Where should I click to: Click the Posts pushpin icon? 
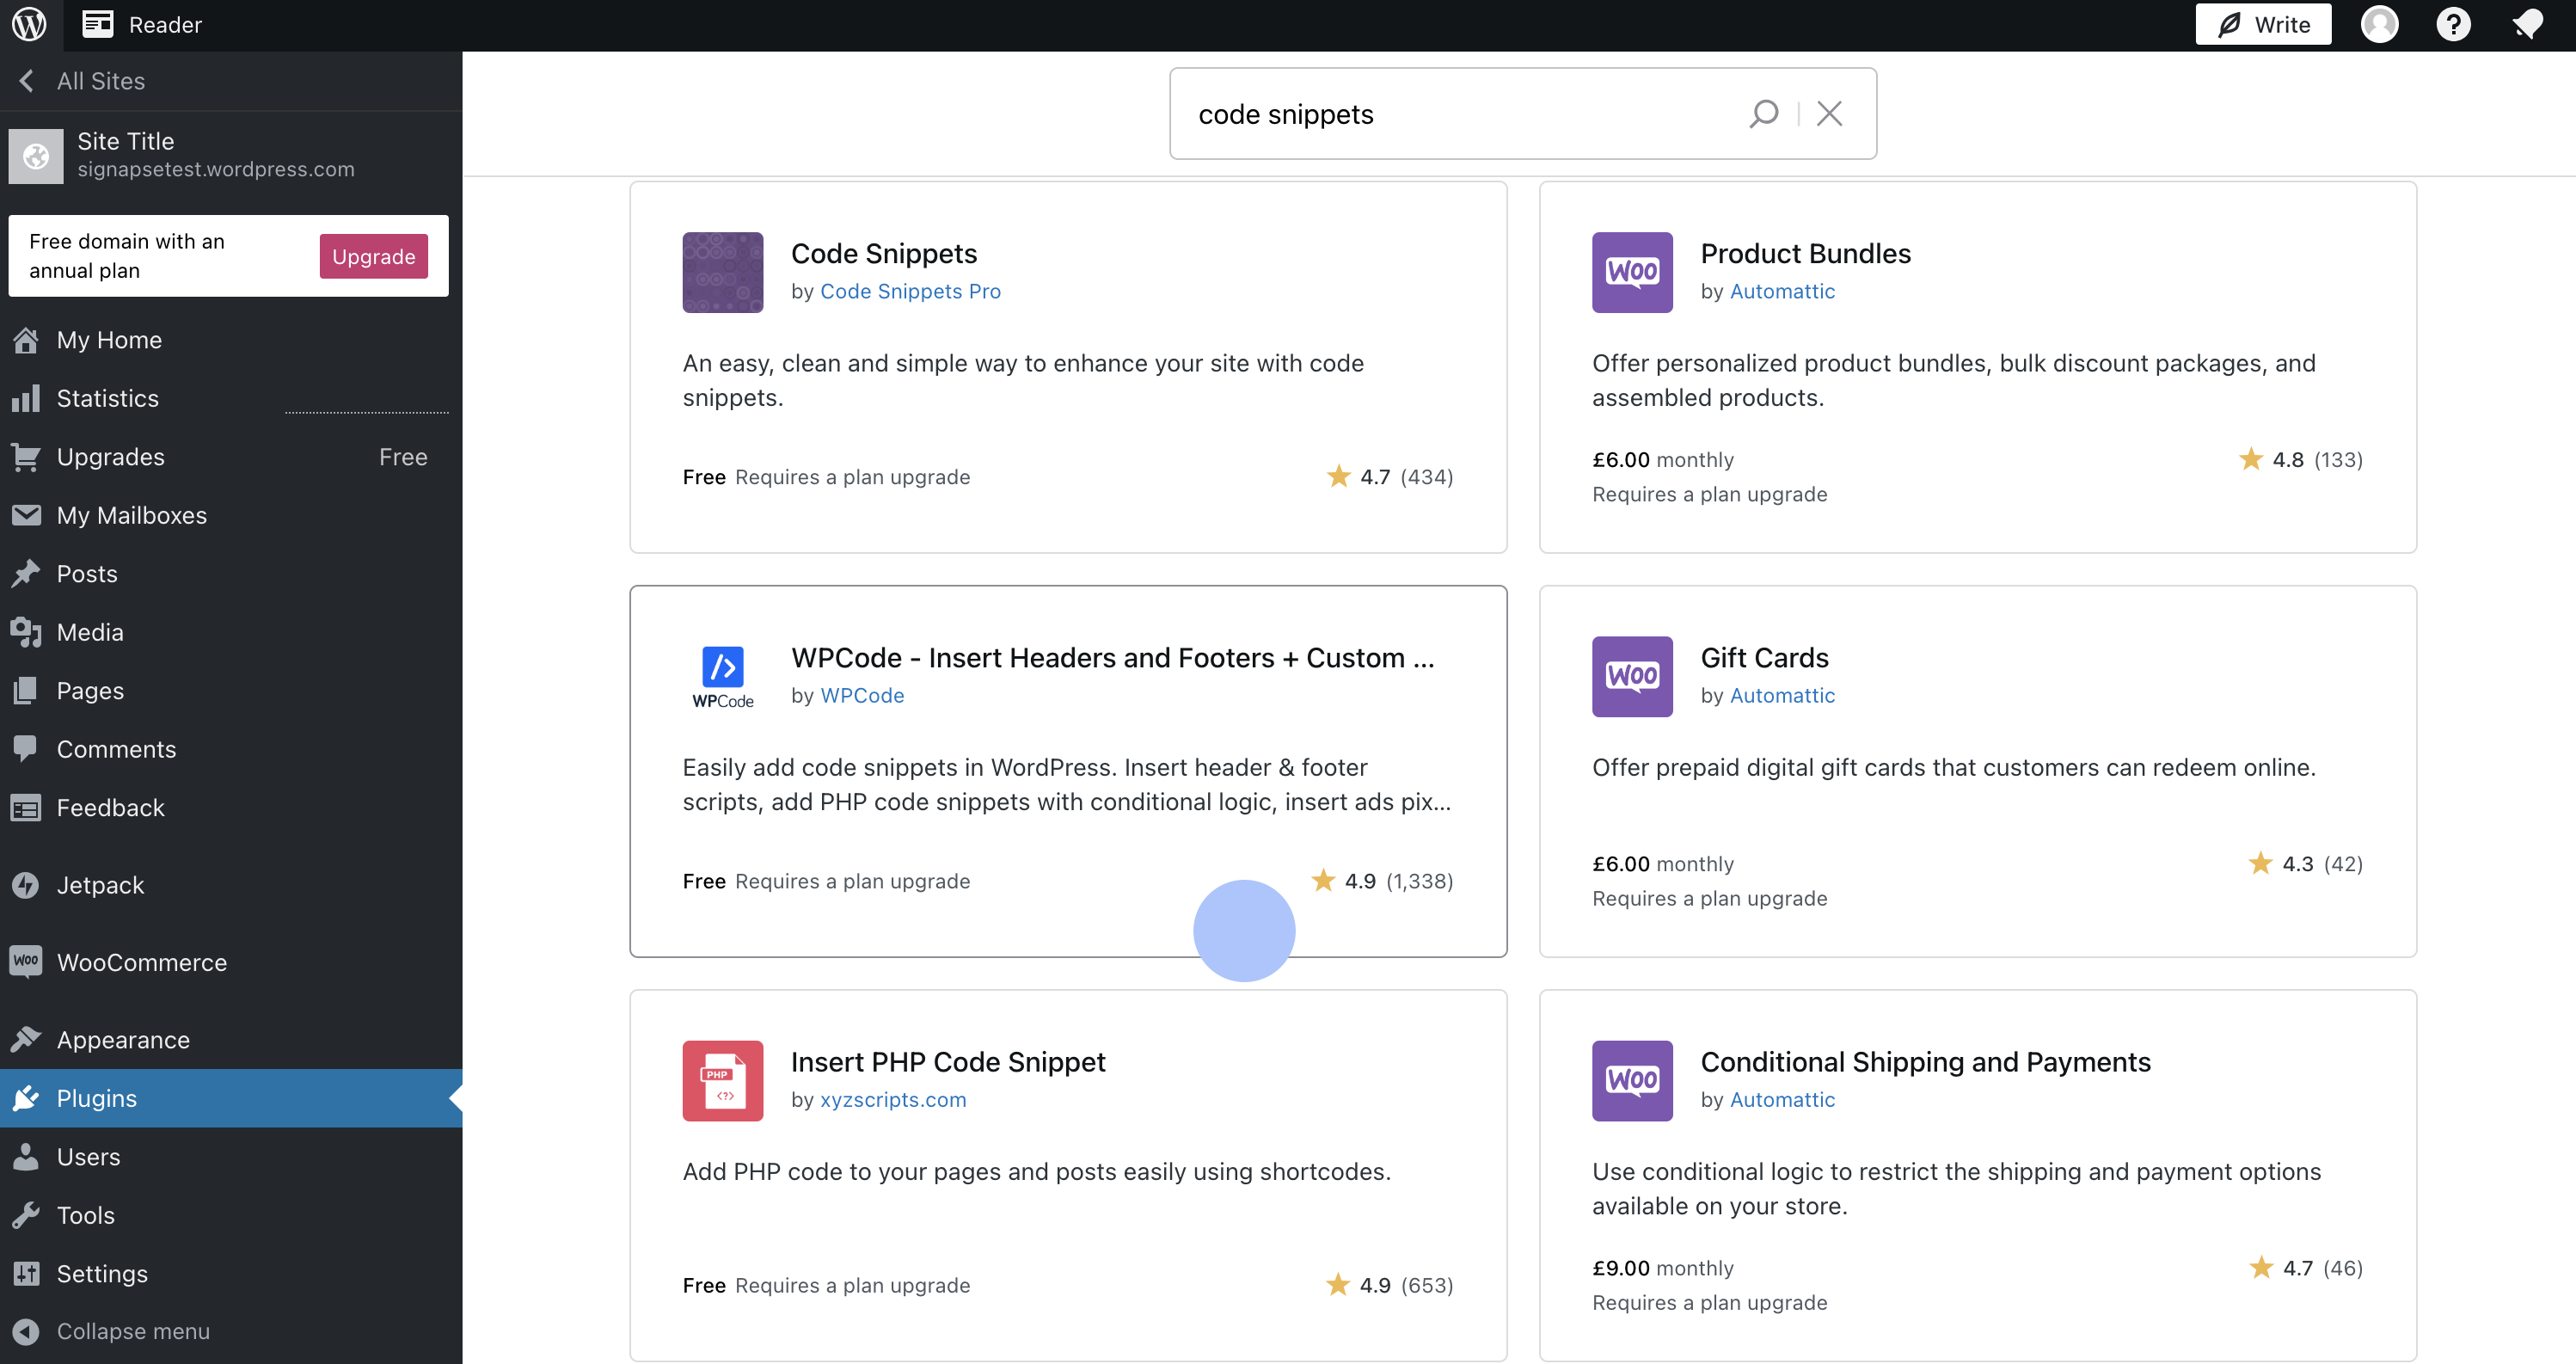[x=26, y=574]
